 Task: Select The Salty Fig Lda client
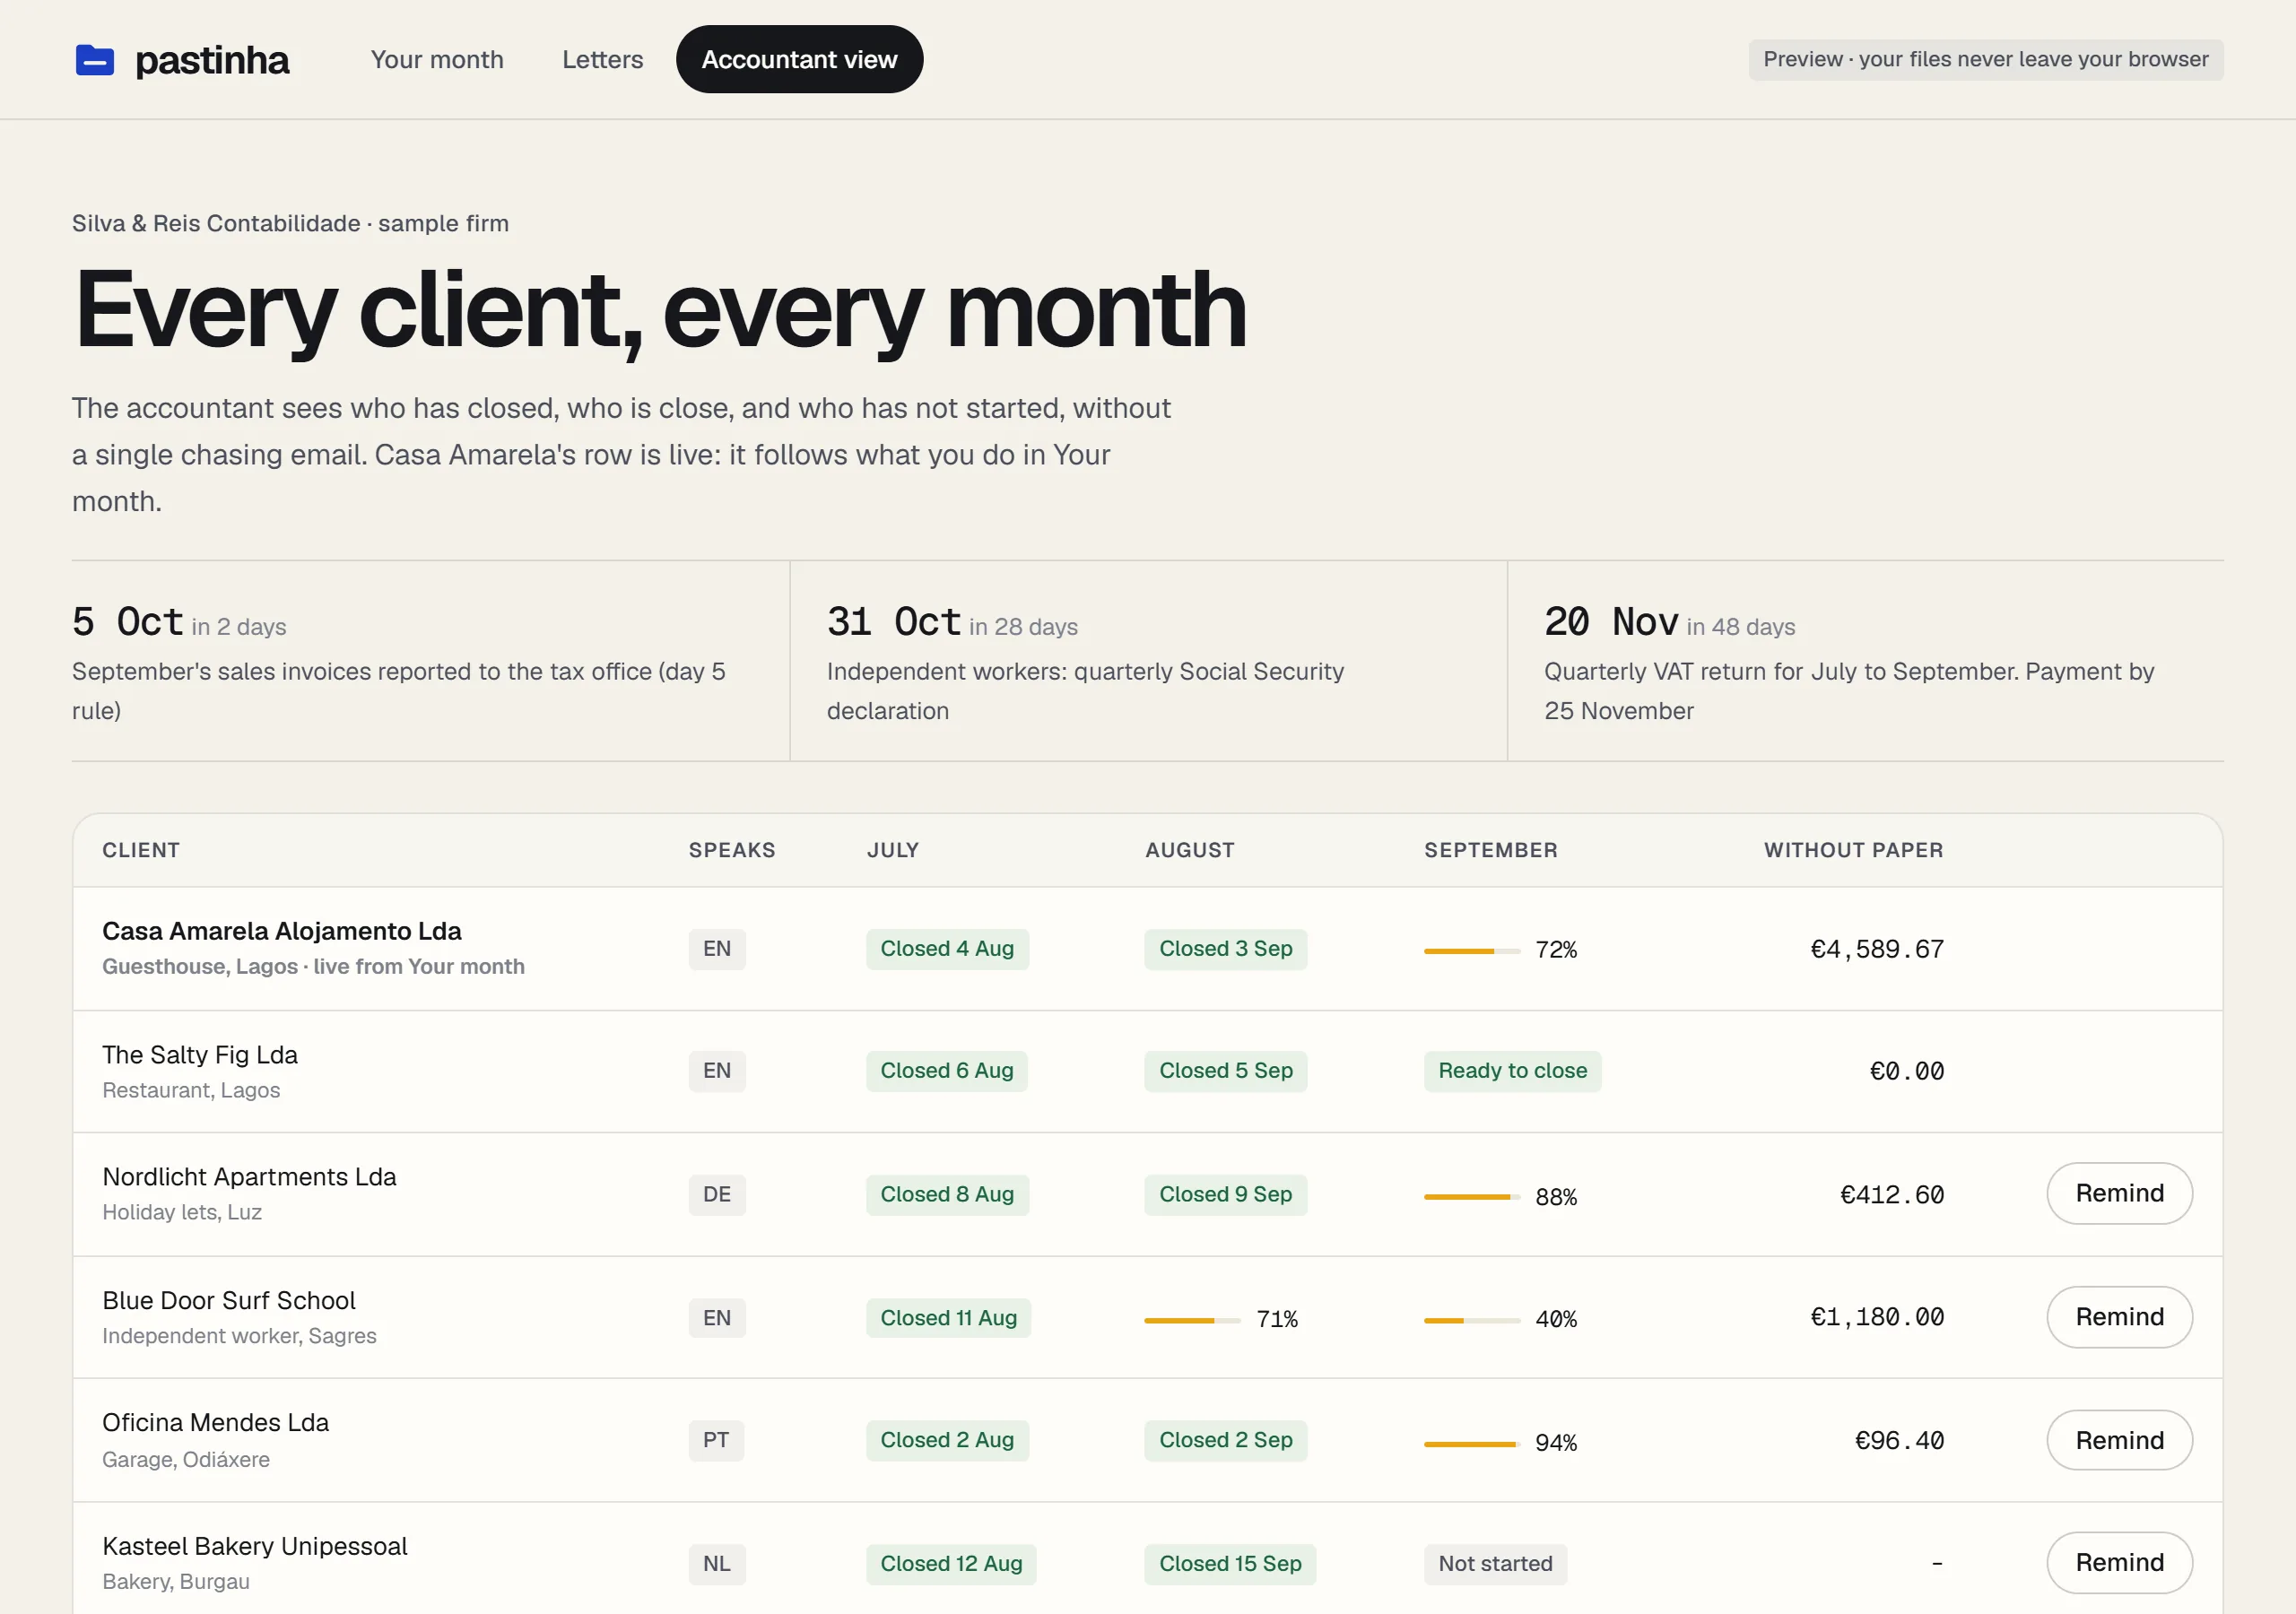(200, 1055)
